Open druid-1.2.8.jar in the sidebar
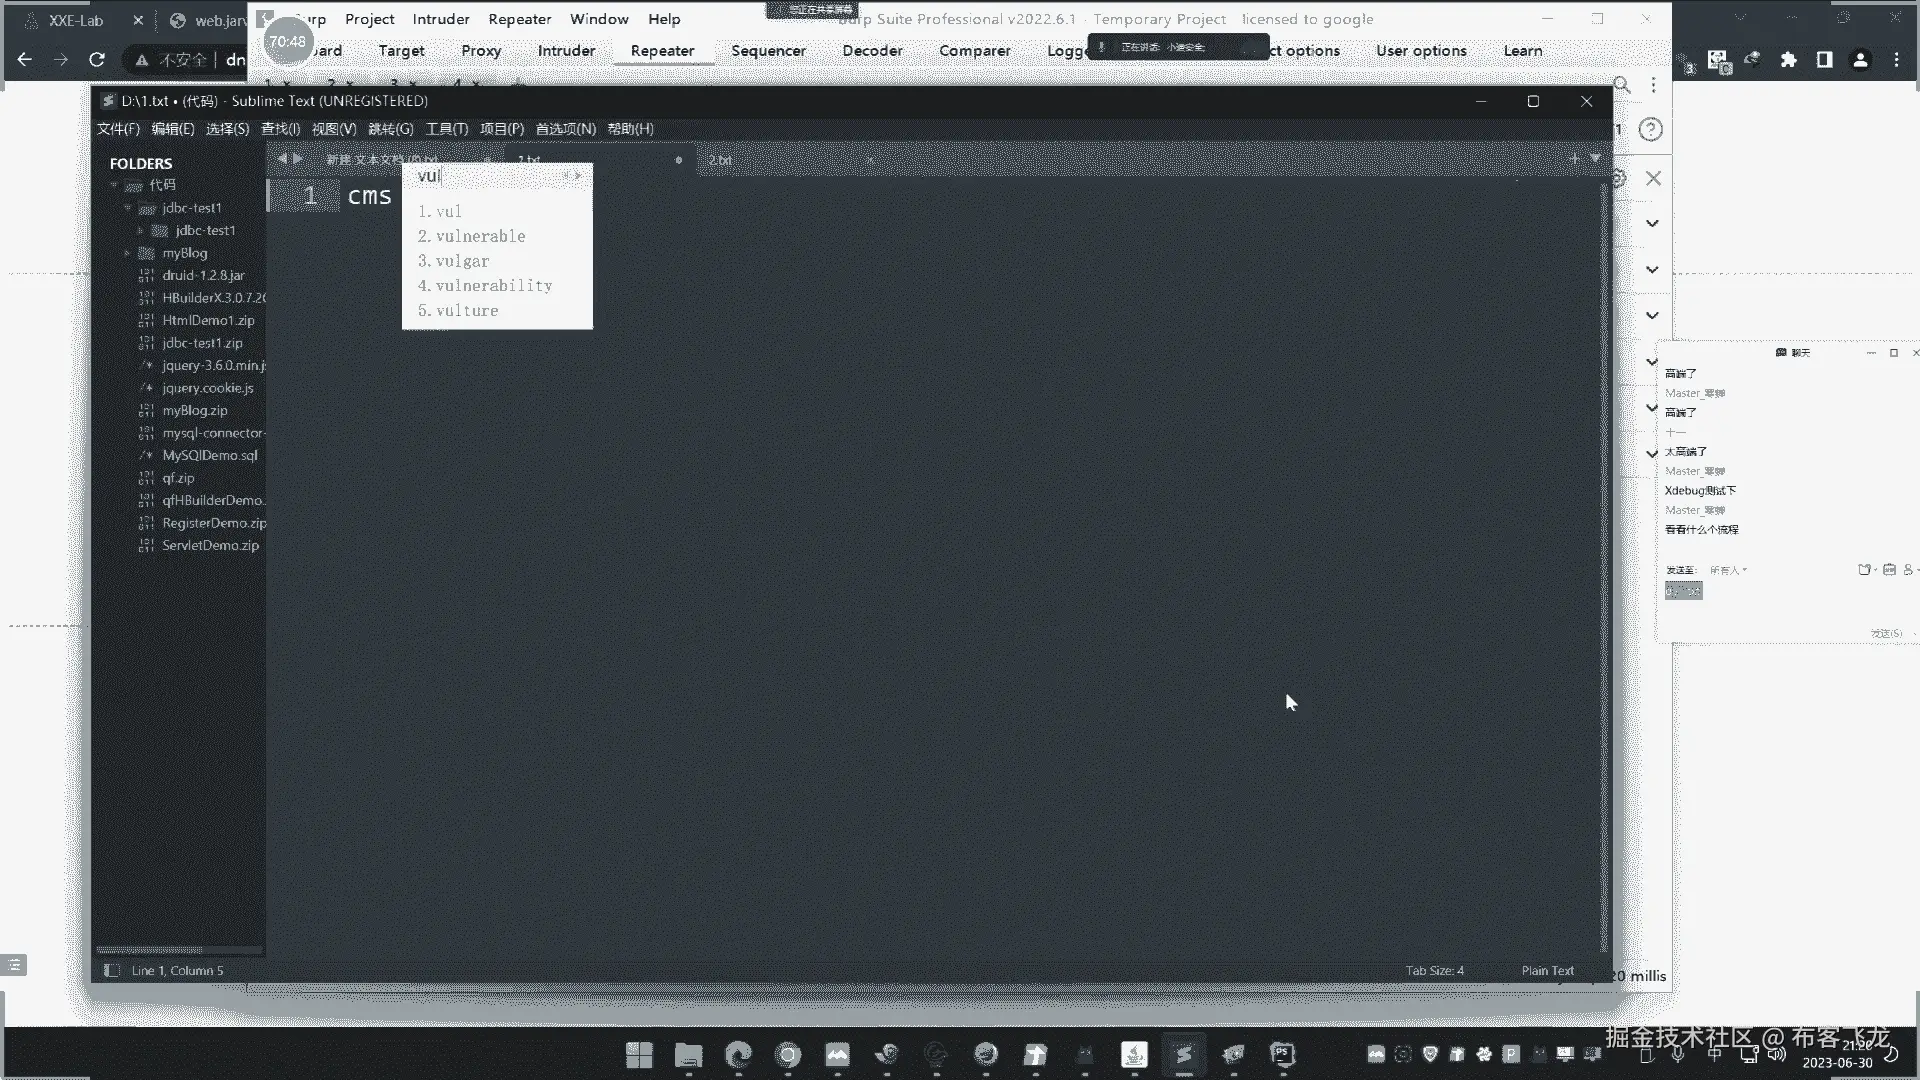The image size is (1920, 1080). coord(203,275)
